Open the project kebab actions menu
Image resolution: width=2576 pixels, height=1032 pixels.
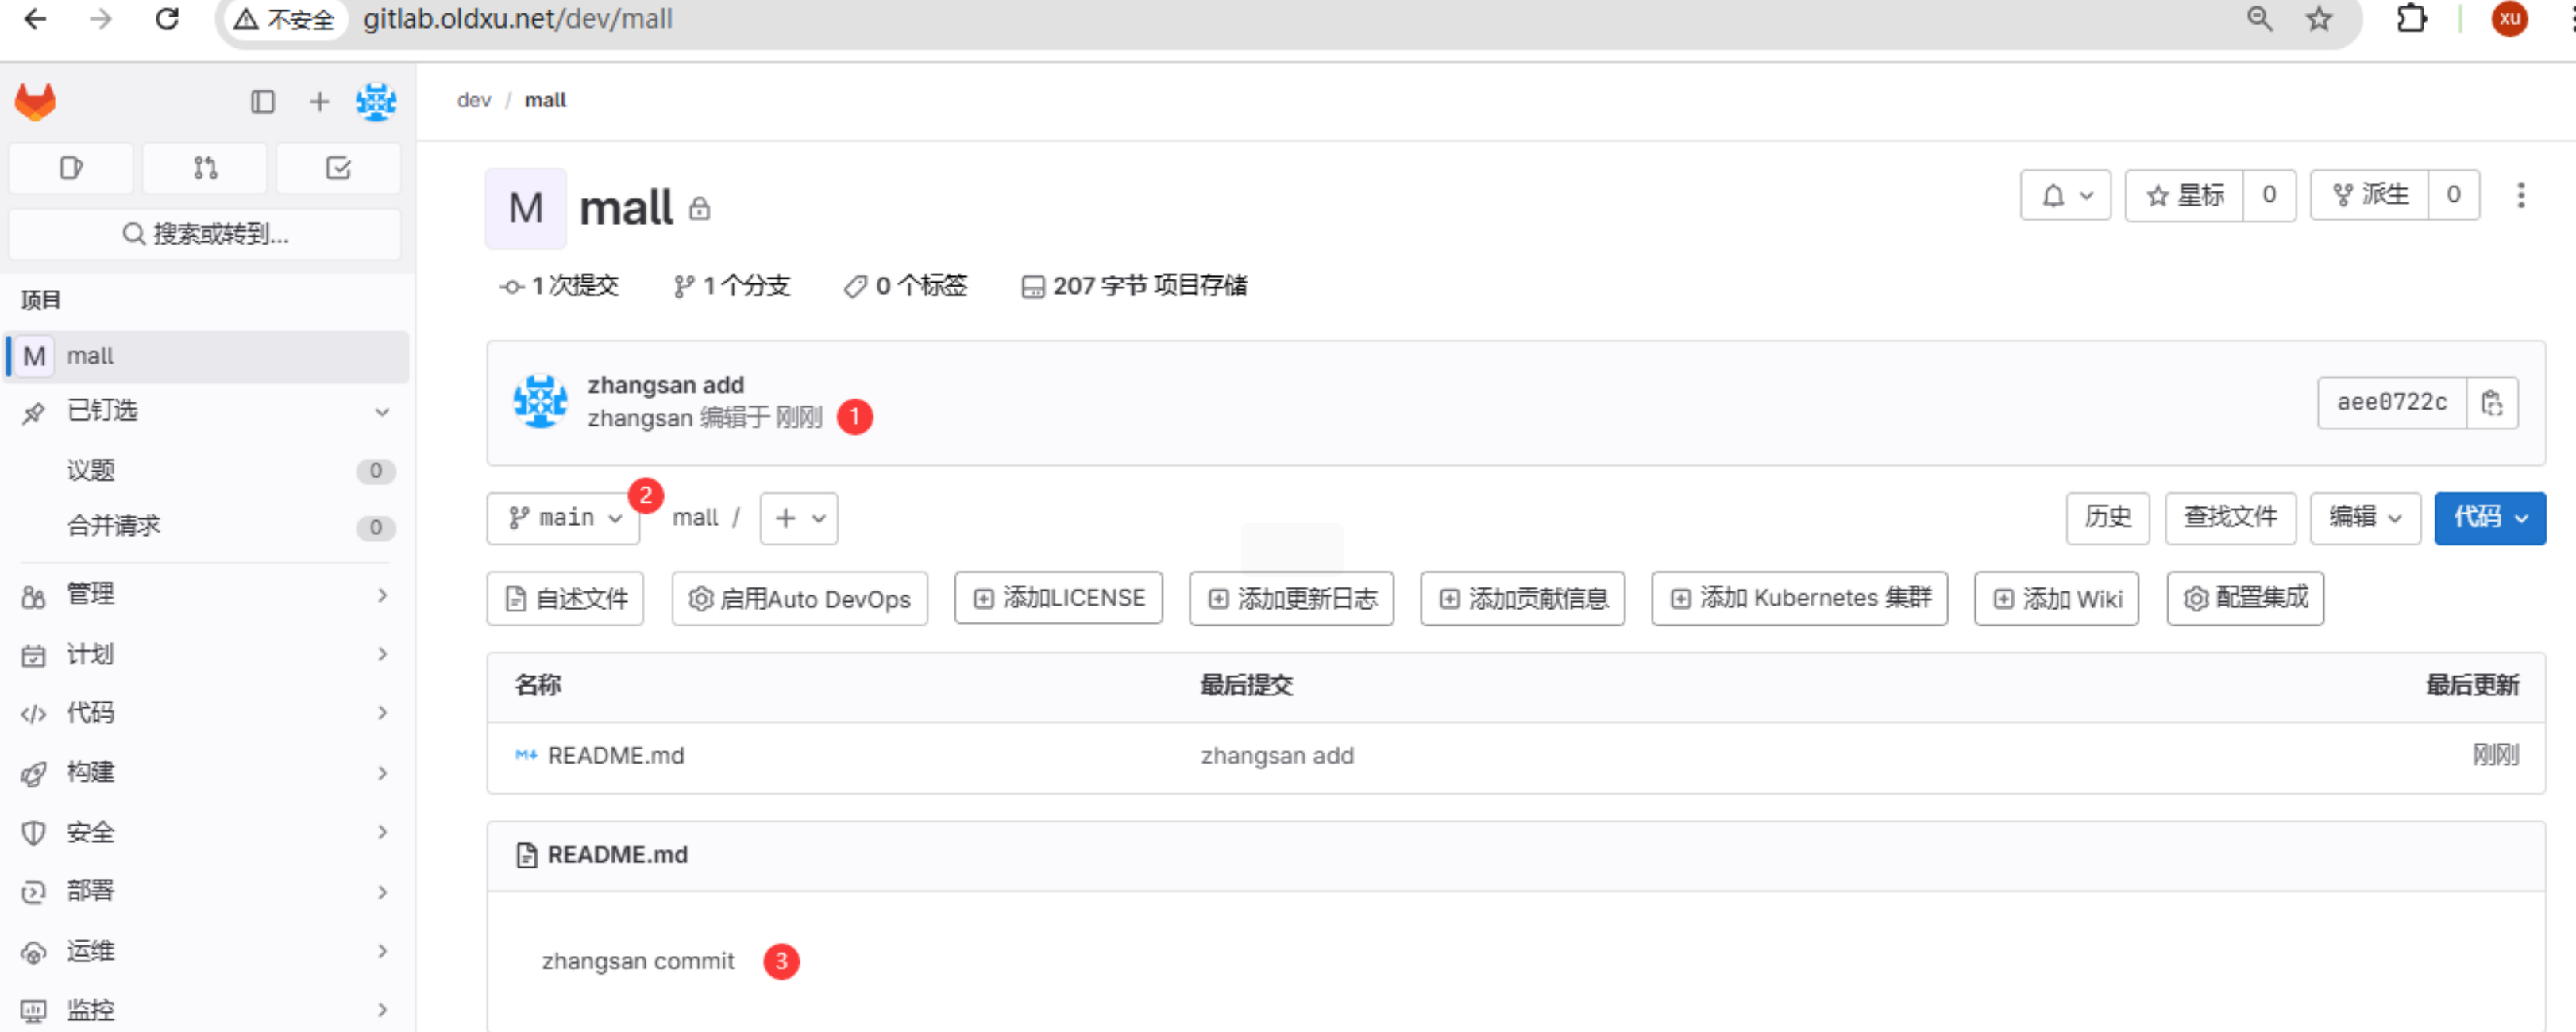coord(2520,195)
